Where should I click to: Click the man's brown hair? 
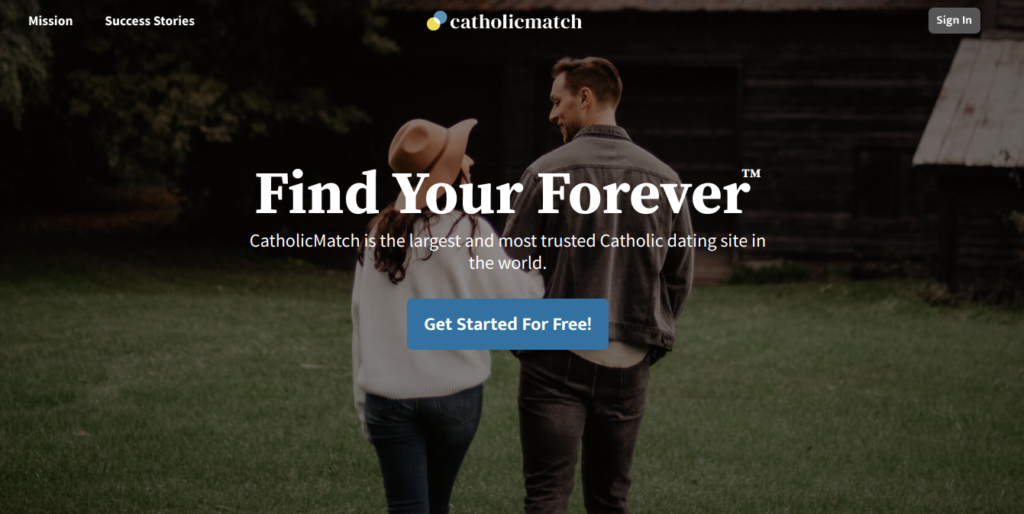point(588,77)
